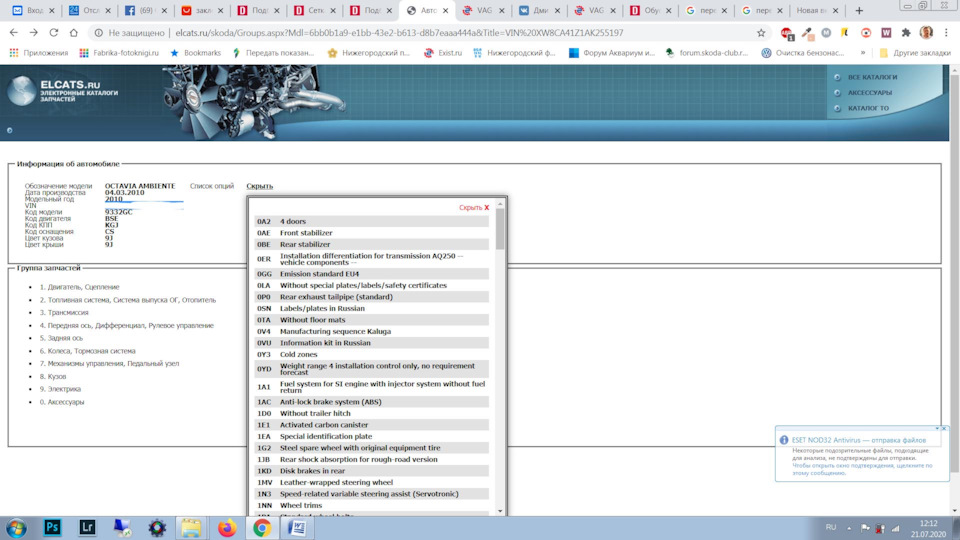Click the RU language indicator in the tray
960x540 pixels.
pyautogui.click(x=831, y=528)
